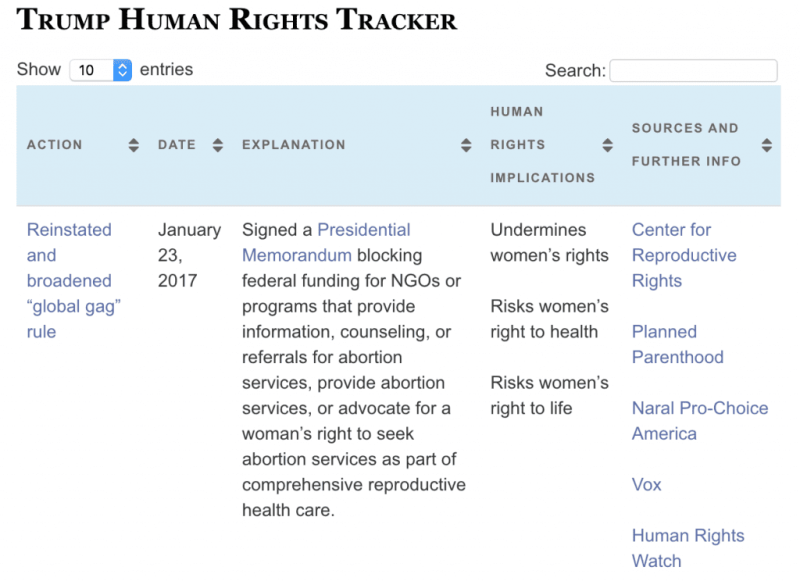The width and height of the screenshot is (800, 581).
Task: Sort table by Date column arrows
Action: pos(218,145)
